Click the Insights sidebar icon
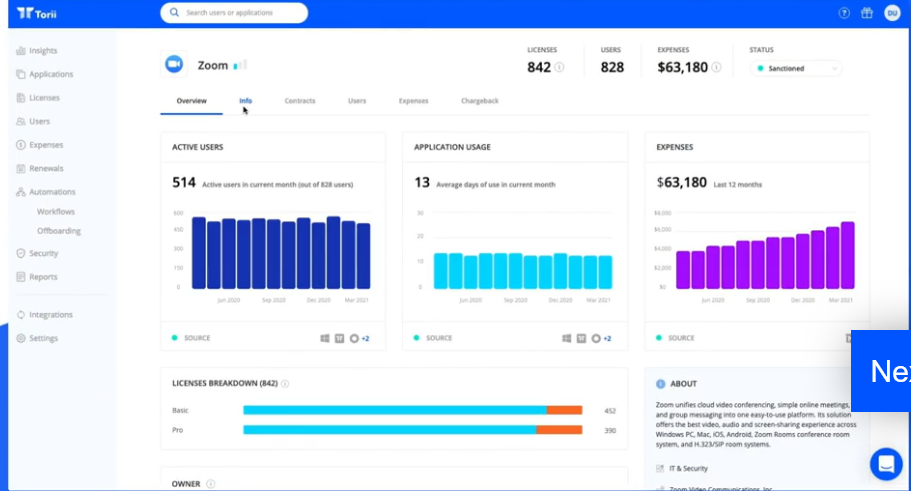Image resolution: width=911 pixels, height=491 pixels. 21,51
